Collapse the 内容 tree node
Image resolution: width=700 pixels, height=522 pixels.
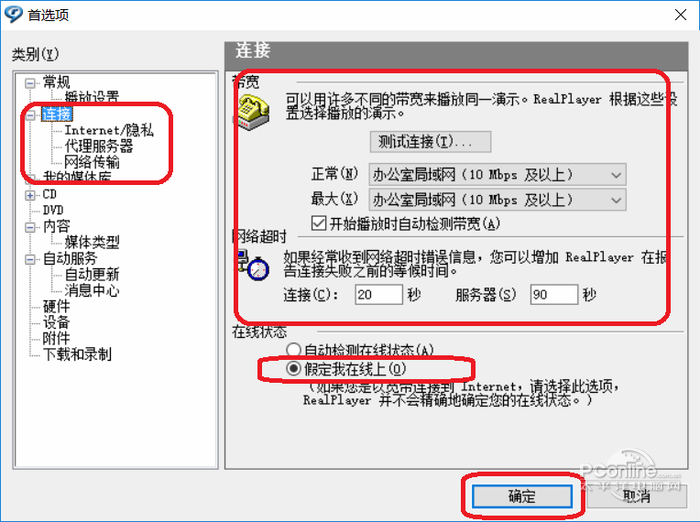[30, 227]
